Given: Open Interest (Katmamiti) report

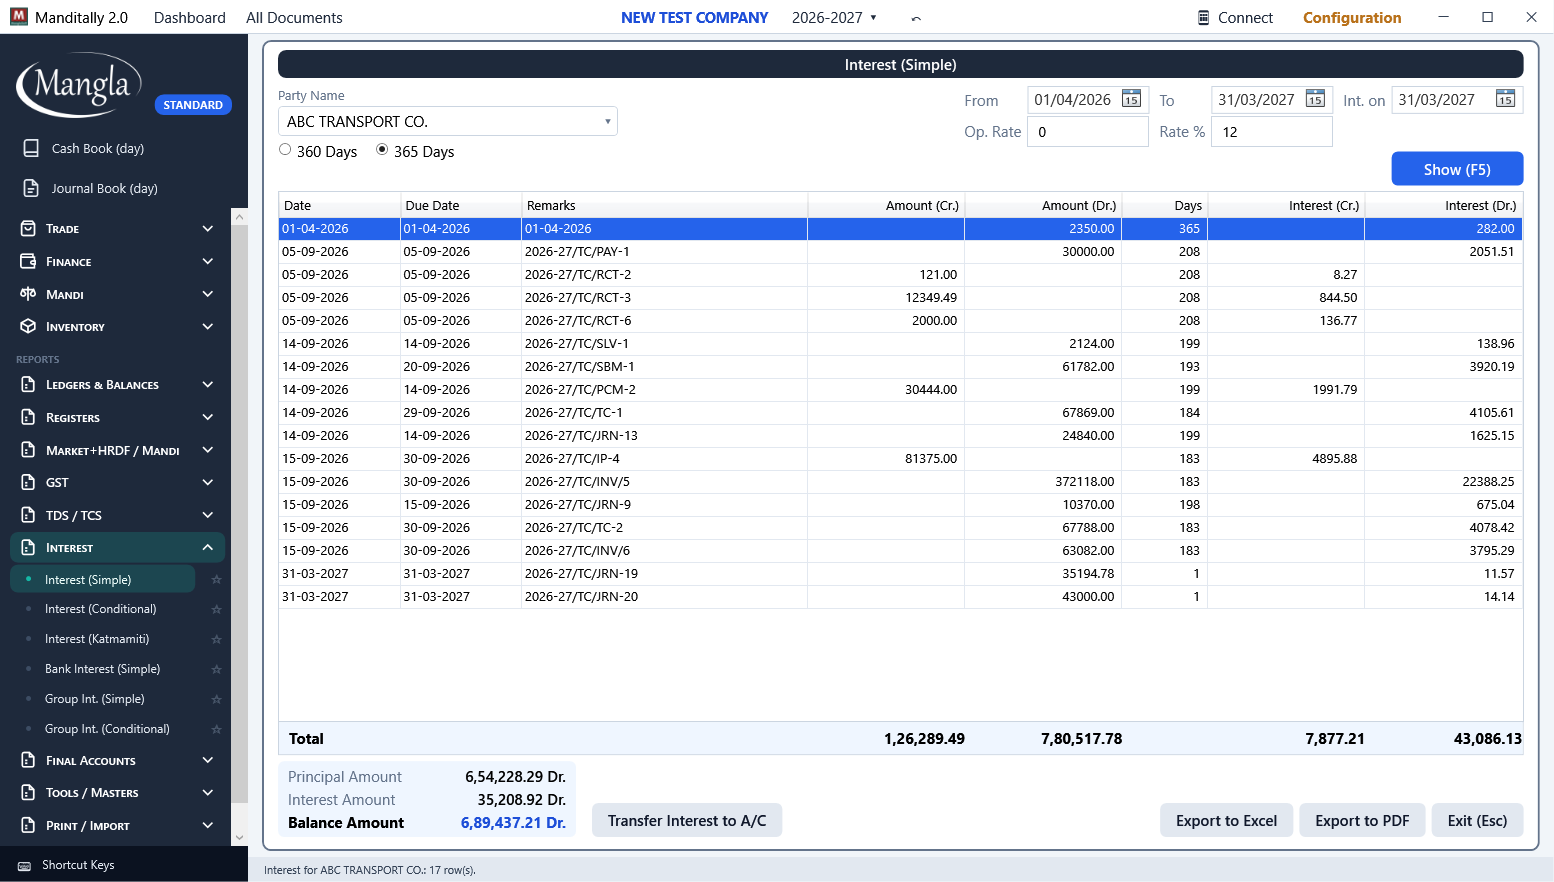Looking at the screenshot, I should (x=97, y=639).
